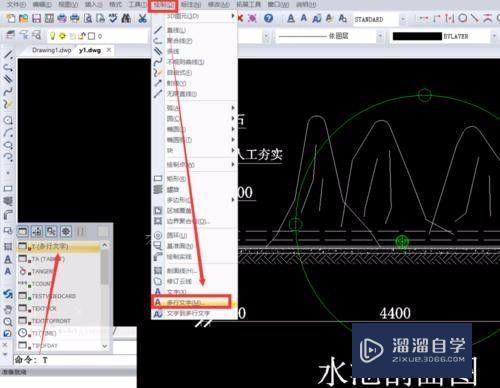This screenshot has height=388, width=500.
Task: Click the Save floppy disk icon
Action: [x=36, y=18]
